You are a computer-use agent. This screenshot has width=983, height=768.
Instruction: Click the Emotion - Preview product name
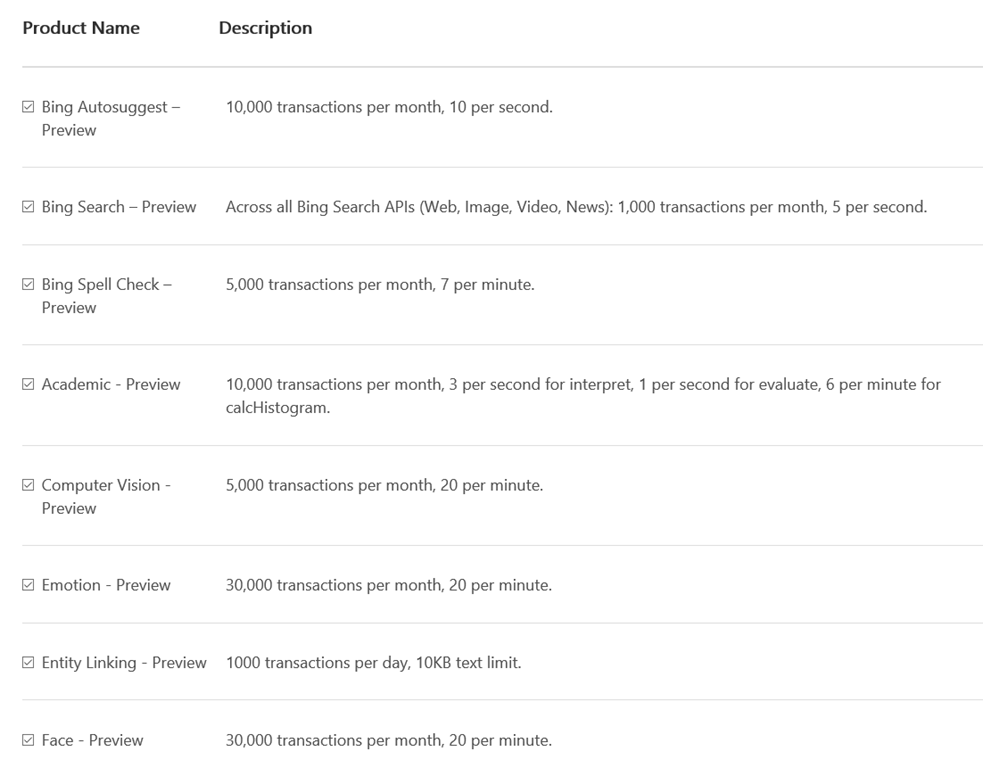click(106, 585)
